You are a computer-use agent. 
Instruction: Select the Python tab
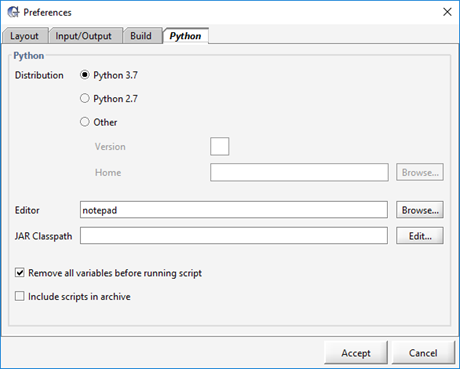(x=185, y=36)
